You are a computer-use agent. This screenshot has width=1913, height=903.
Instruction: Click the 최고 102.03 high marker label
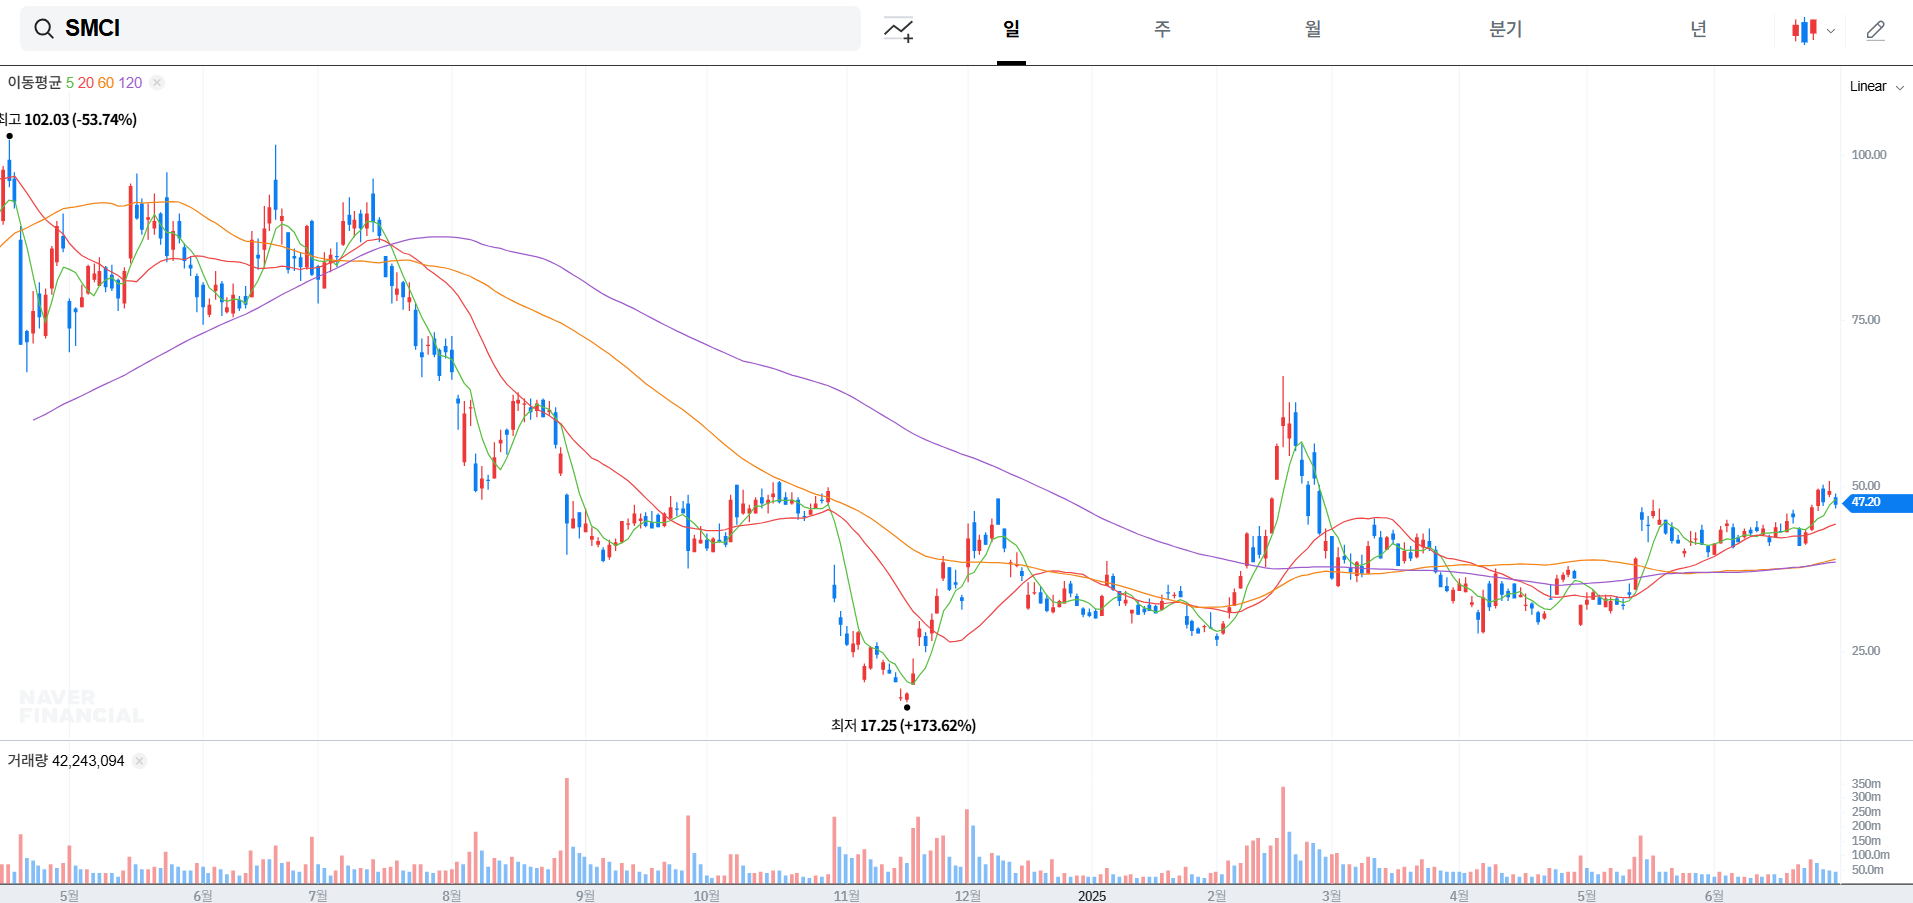click(x=68, y=119)
